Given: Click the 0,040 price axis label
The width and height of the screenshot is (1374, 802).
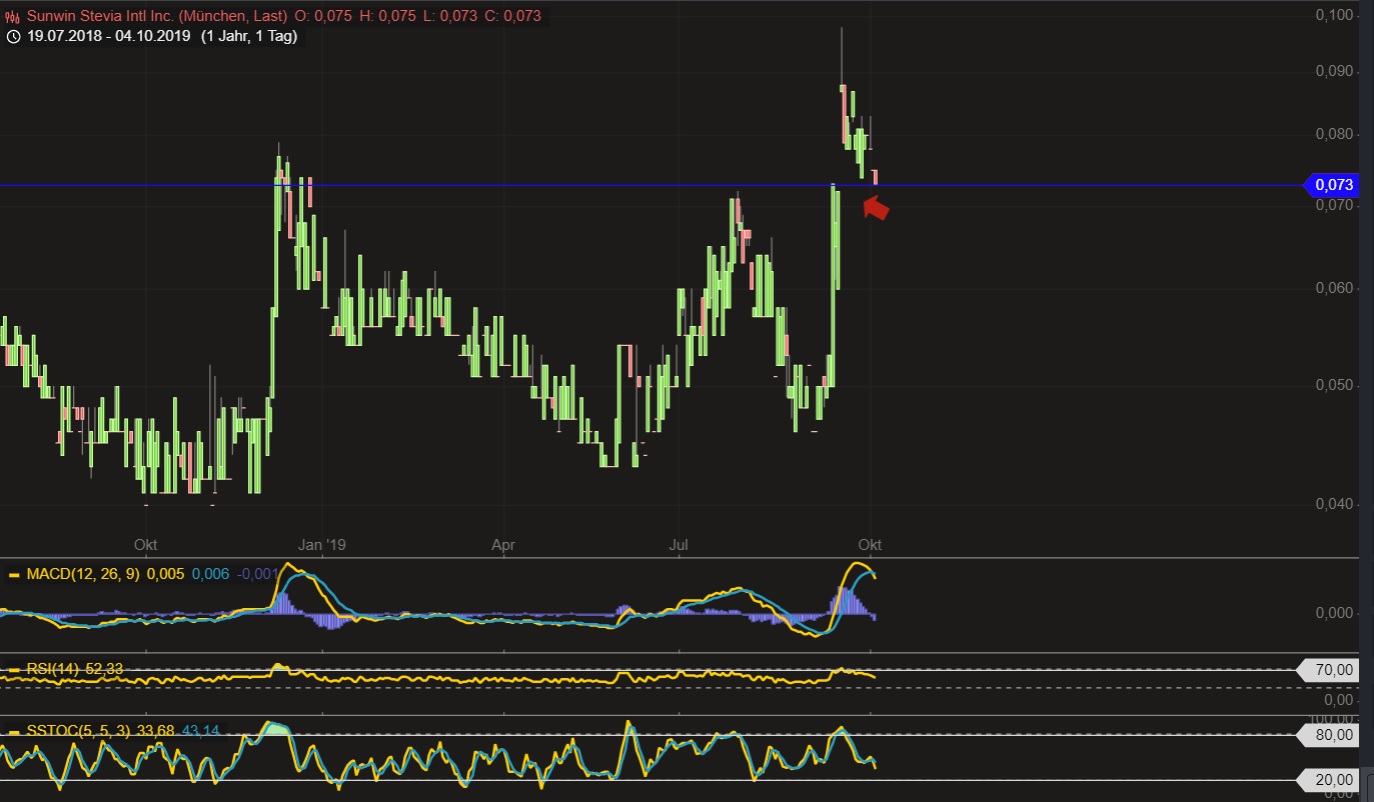Looking at the screenshot, I should 1334,505.
